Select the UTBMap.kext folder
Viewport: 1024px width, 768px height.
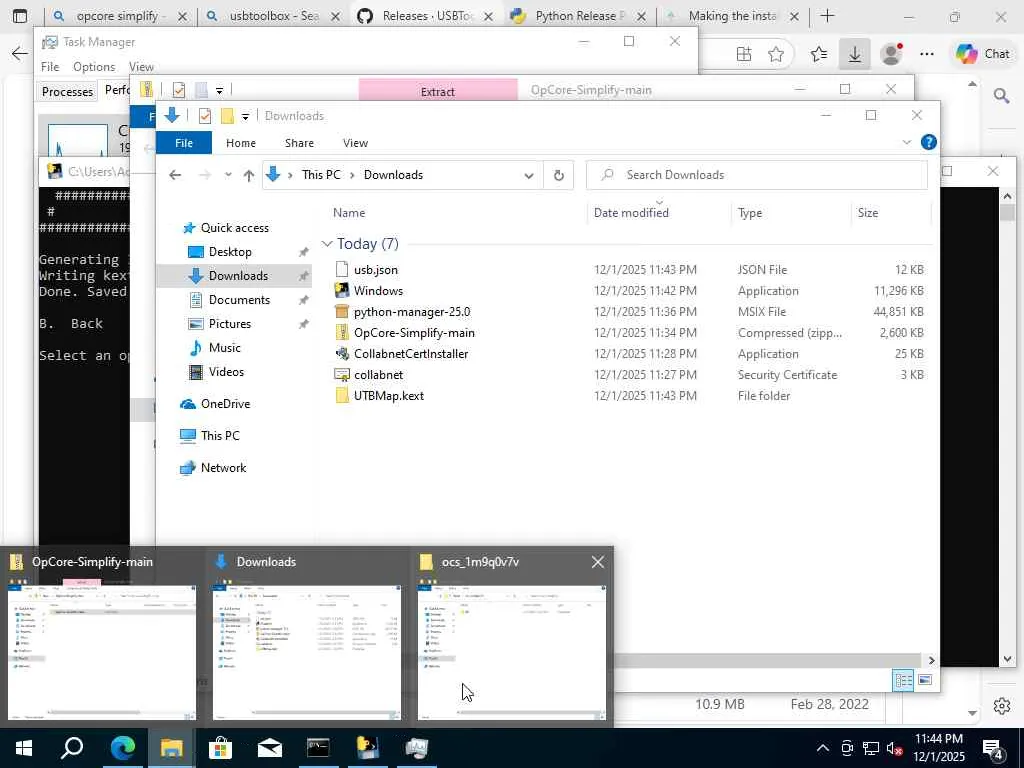(x=389, y=395)
